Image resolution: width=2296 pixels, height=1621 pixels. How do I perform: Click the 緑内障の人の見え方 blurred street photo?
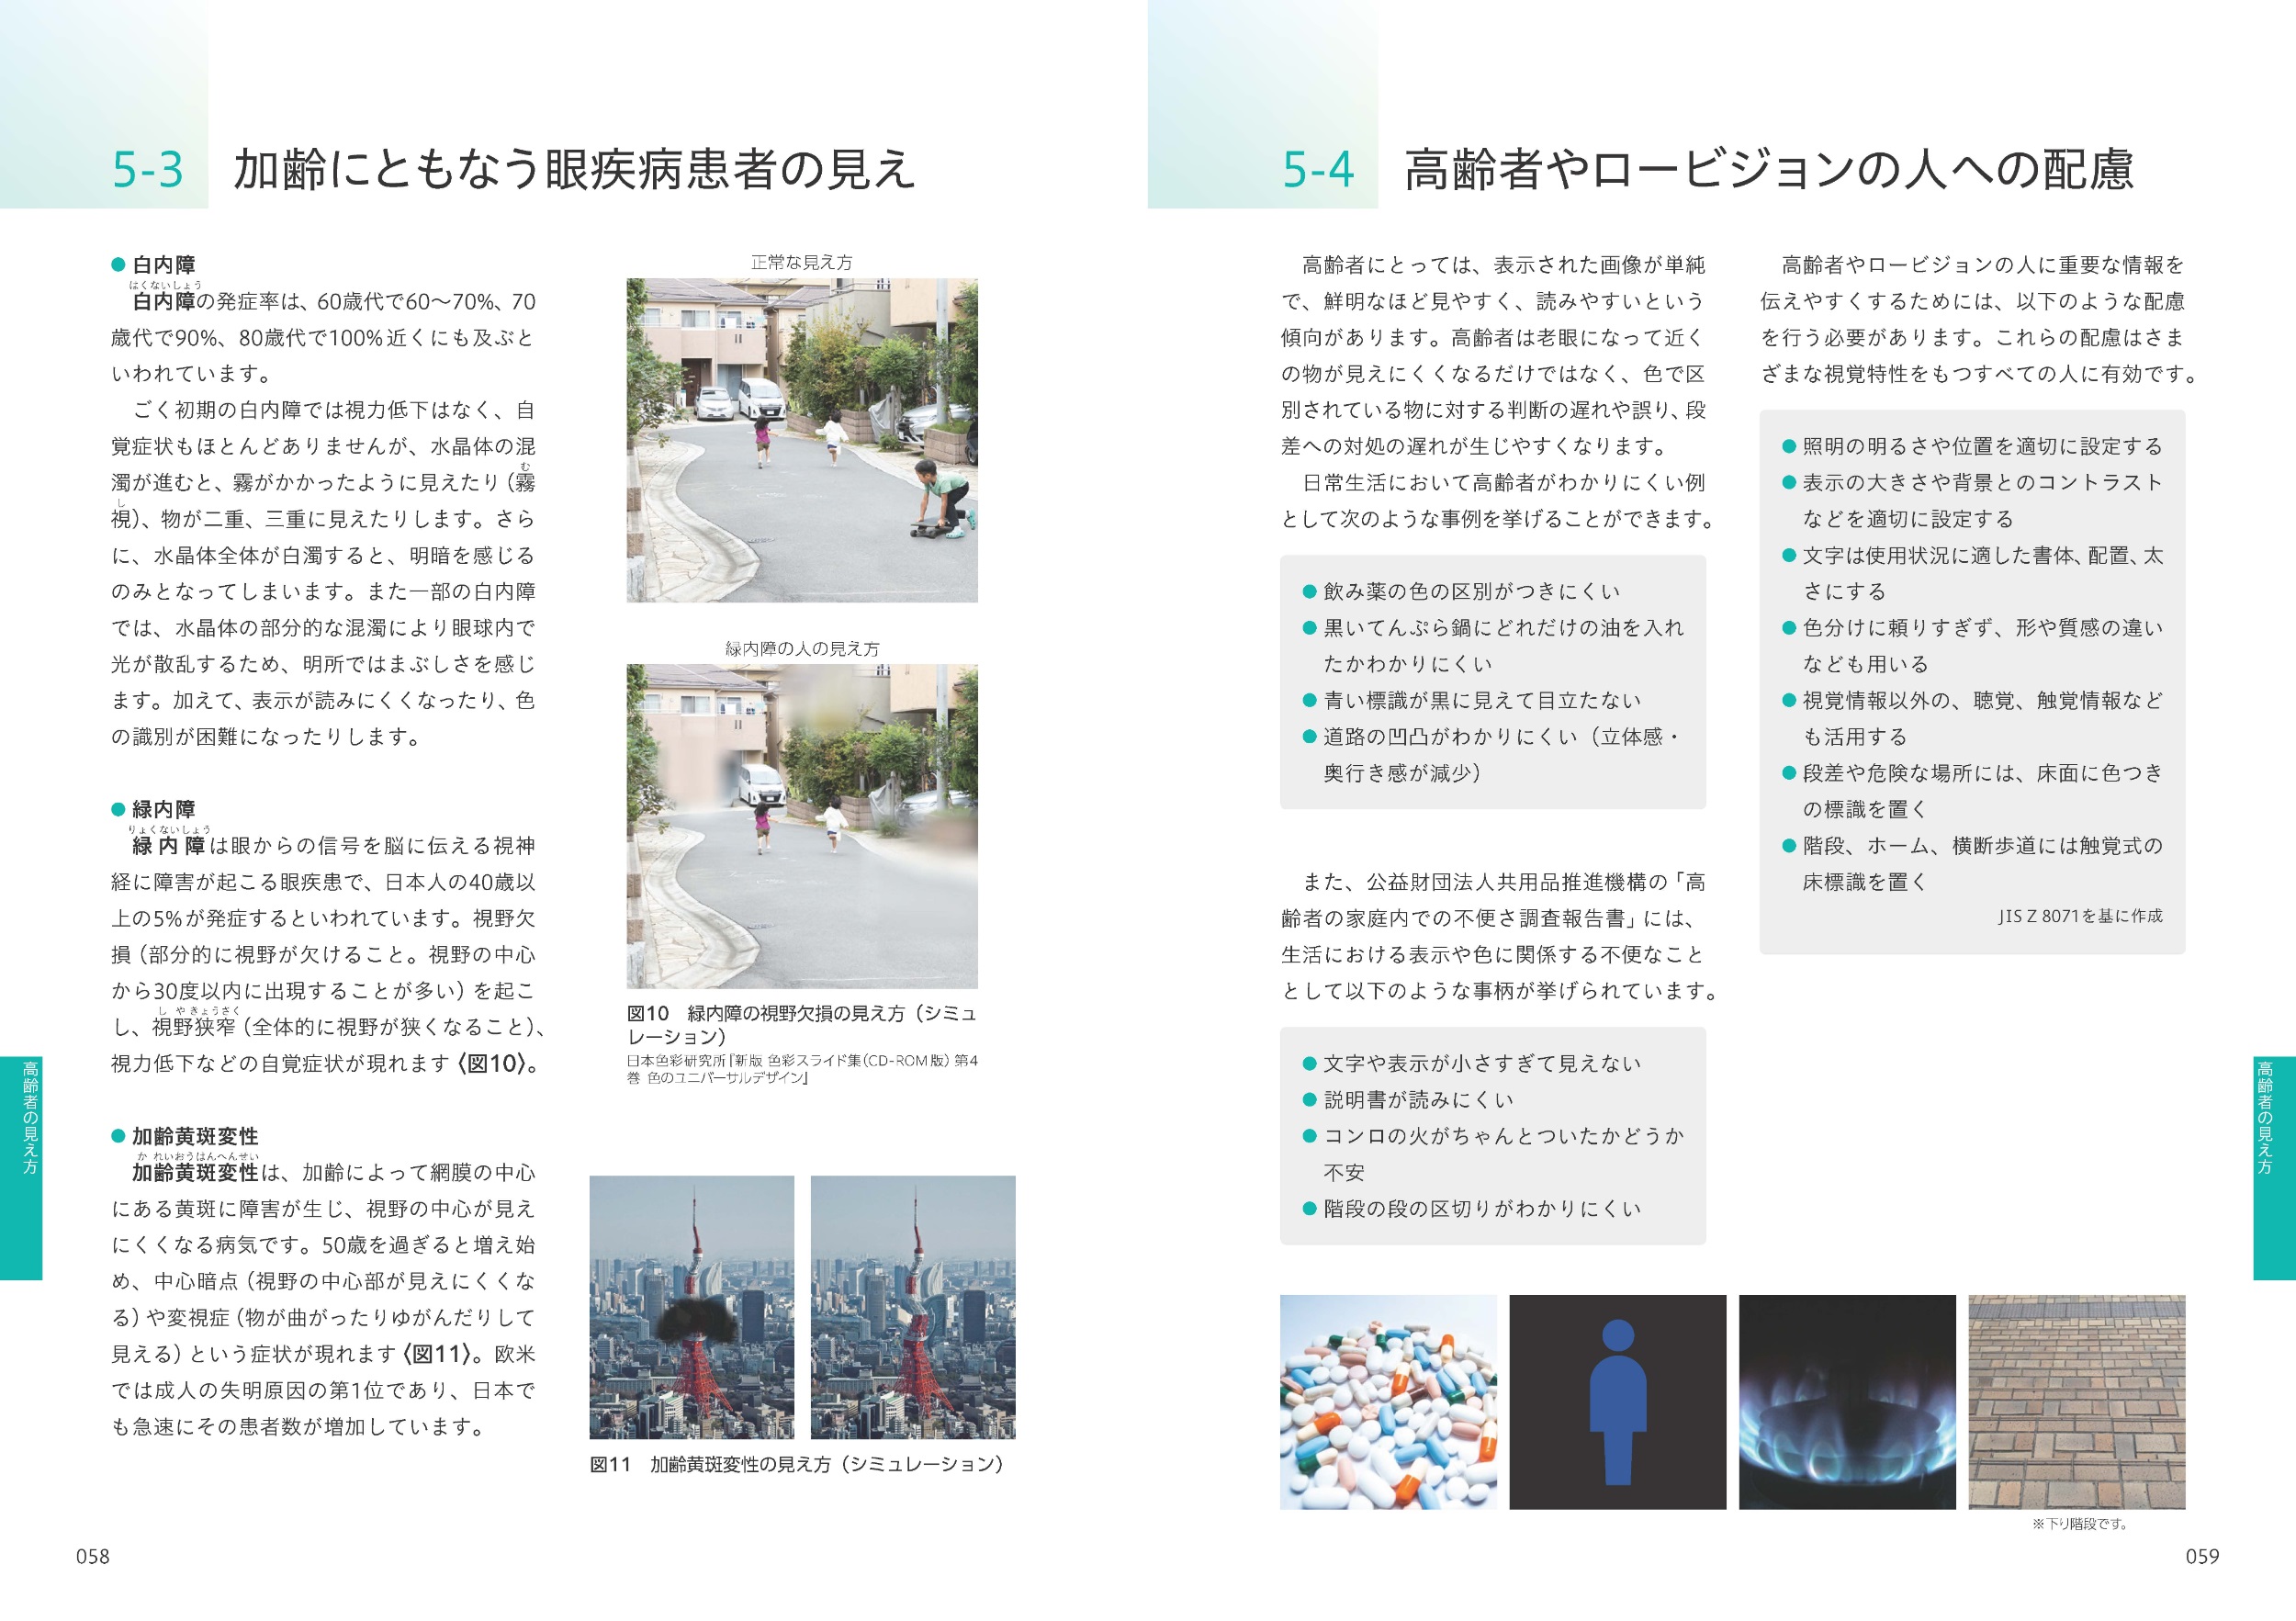click(x=802, y=826)
